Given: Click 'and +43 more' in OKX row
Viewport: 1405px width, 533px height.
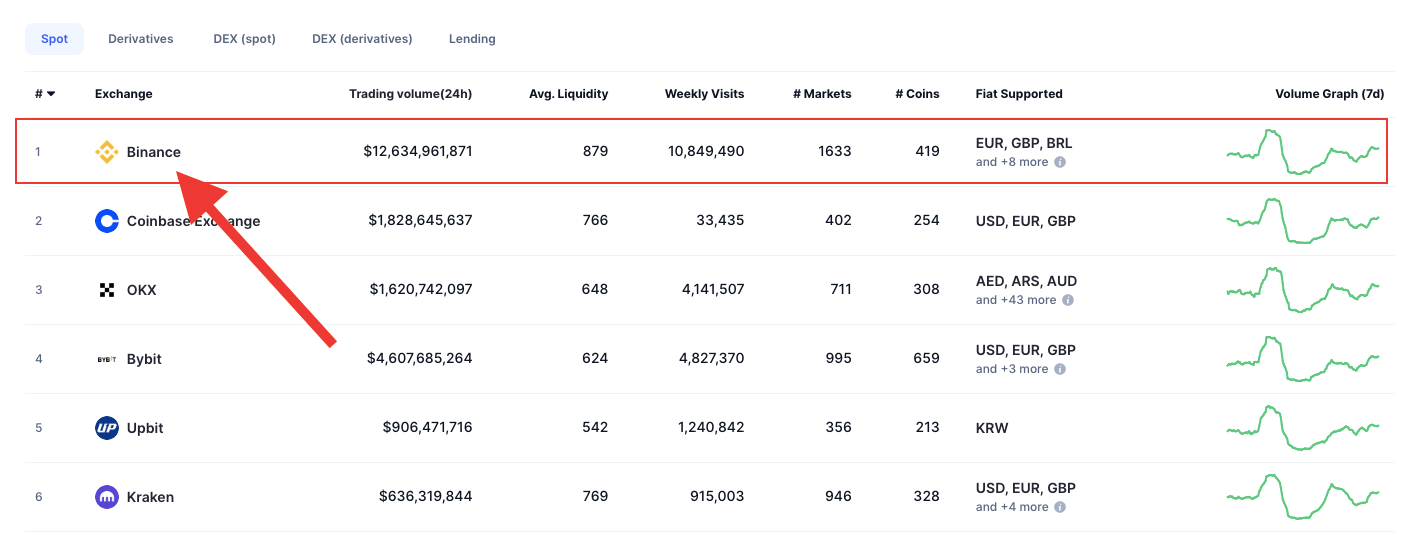Looking at the screenshot, I should [1016, 300].
